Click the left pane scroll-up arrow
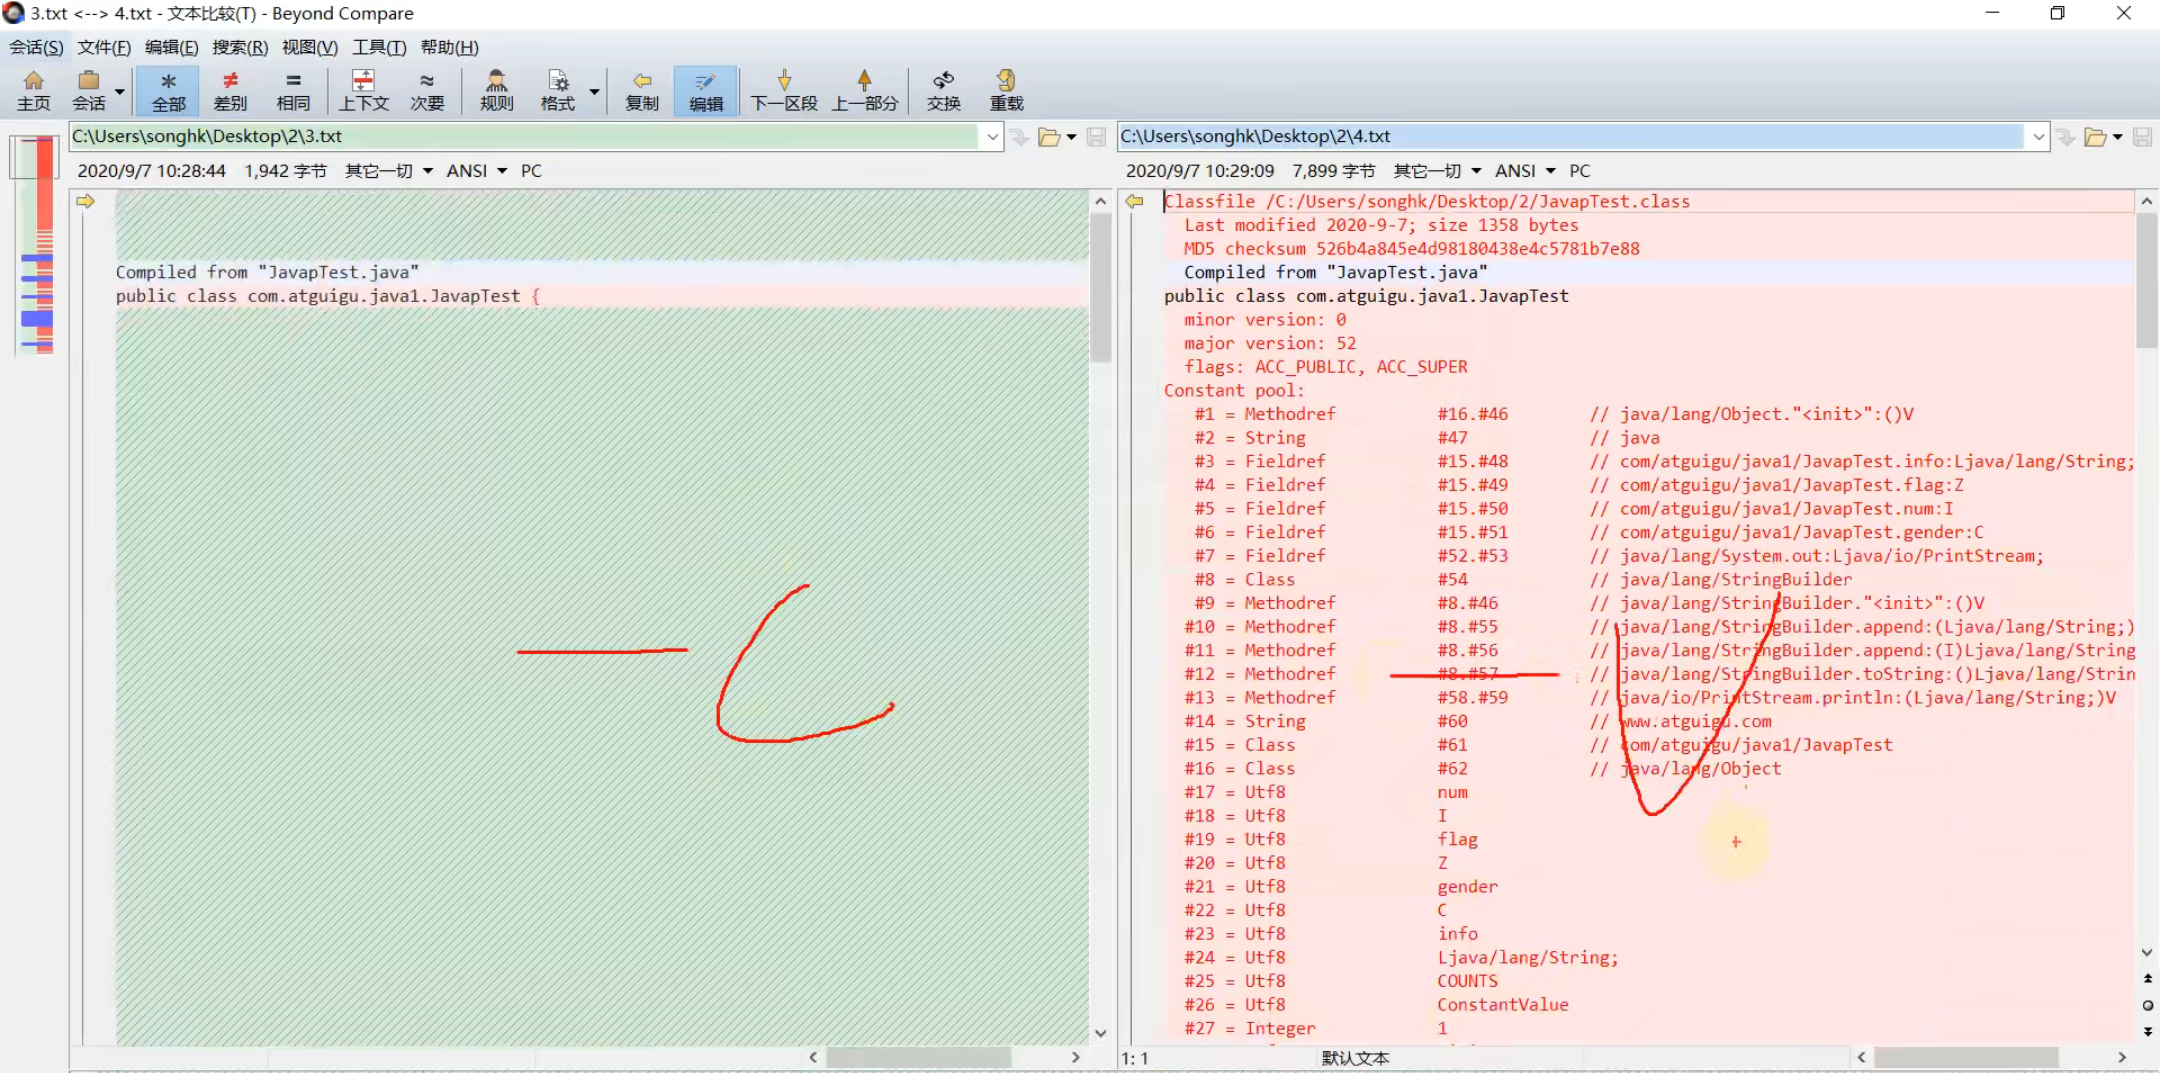The height and width of the screenshot is (1073, 2160). coord(1100,201)
